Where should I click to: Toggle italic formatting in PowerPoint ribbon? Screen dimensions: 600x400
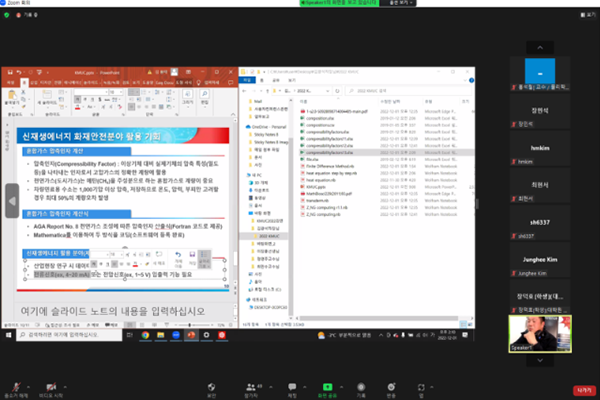pos(85,100)
